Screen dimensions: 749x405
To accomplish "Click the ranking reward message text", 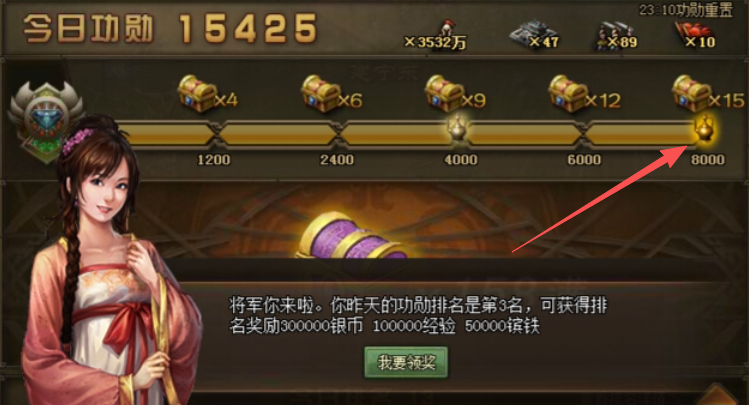I will (x=418, y=315).
